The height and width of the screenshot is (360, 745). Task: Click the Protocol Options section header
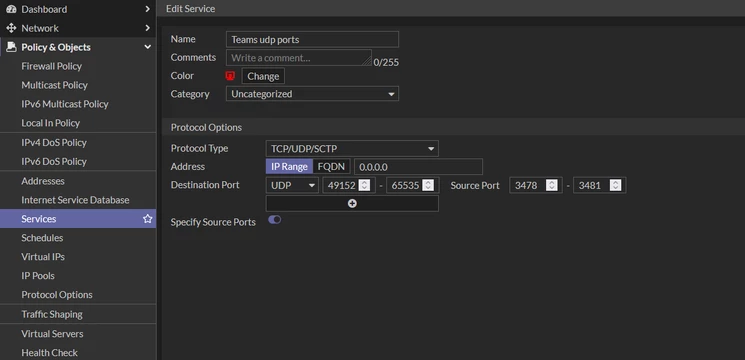[206, 127]
